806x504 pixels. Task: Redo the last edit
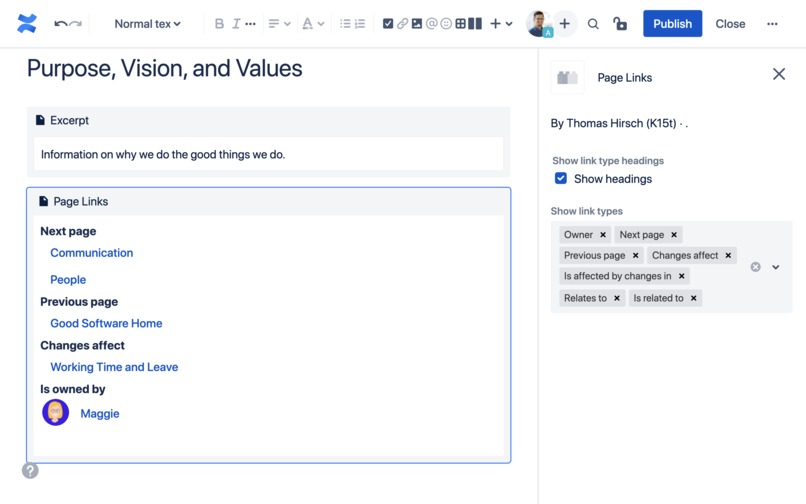click(x=76, y=24)
